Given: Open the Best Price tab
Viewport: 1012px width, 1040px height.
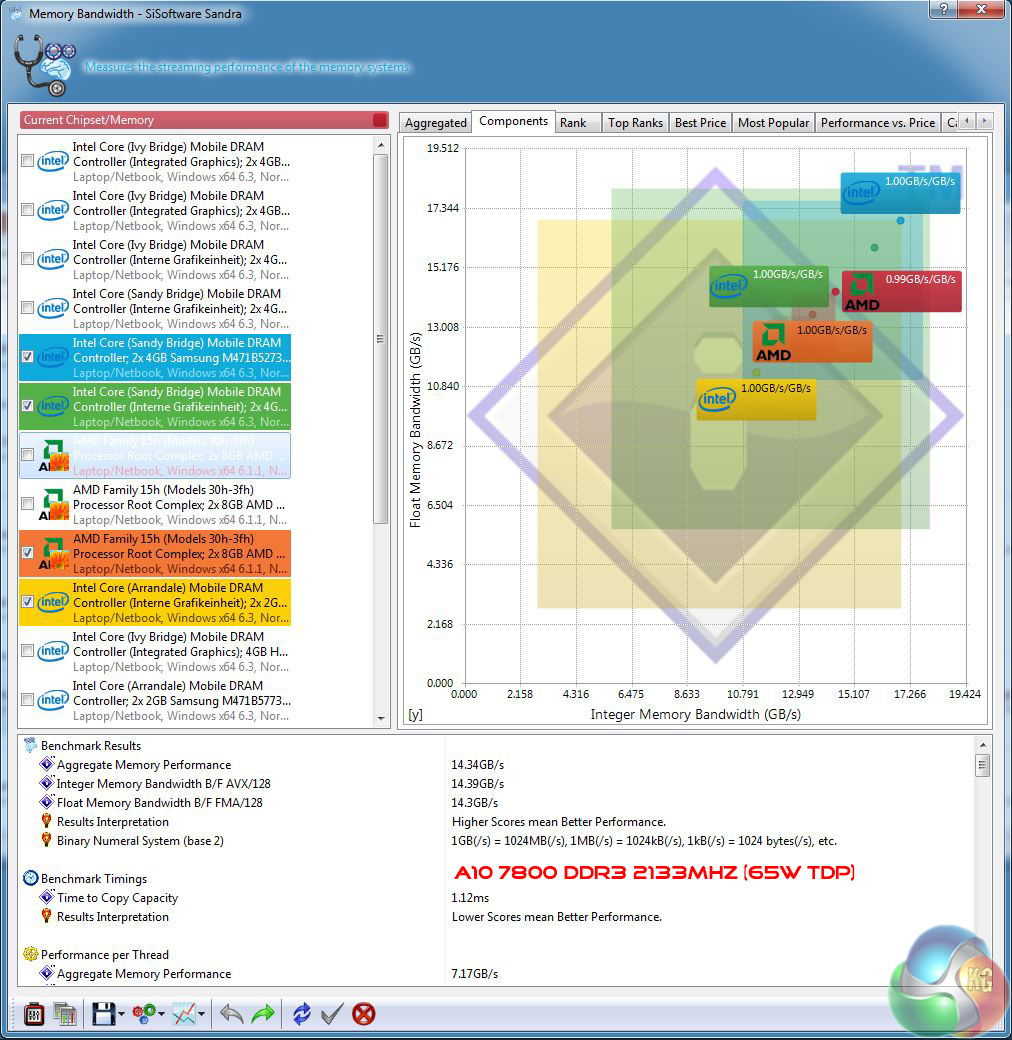Looking at the screenshot, I should pyautogui.click(x=700, y=123).
